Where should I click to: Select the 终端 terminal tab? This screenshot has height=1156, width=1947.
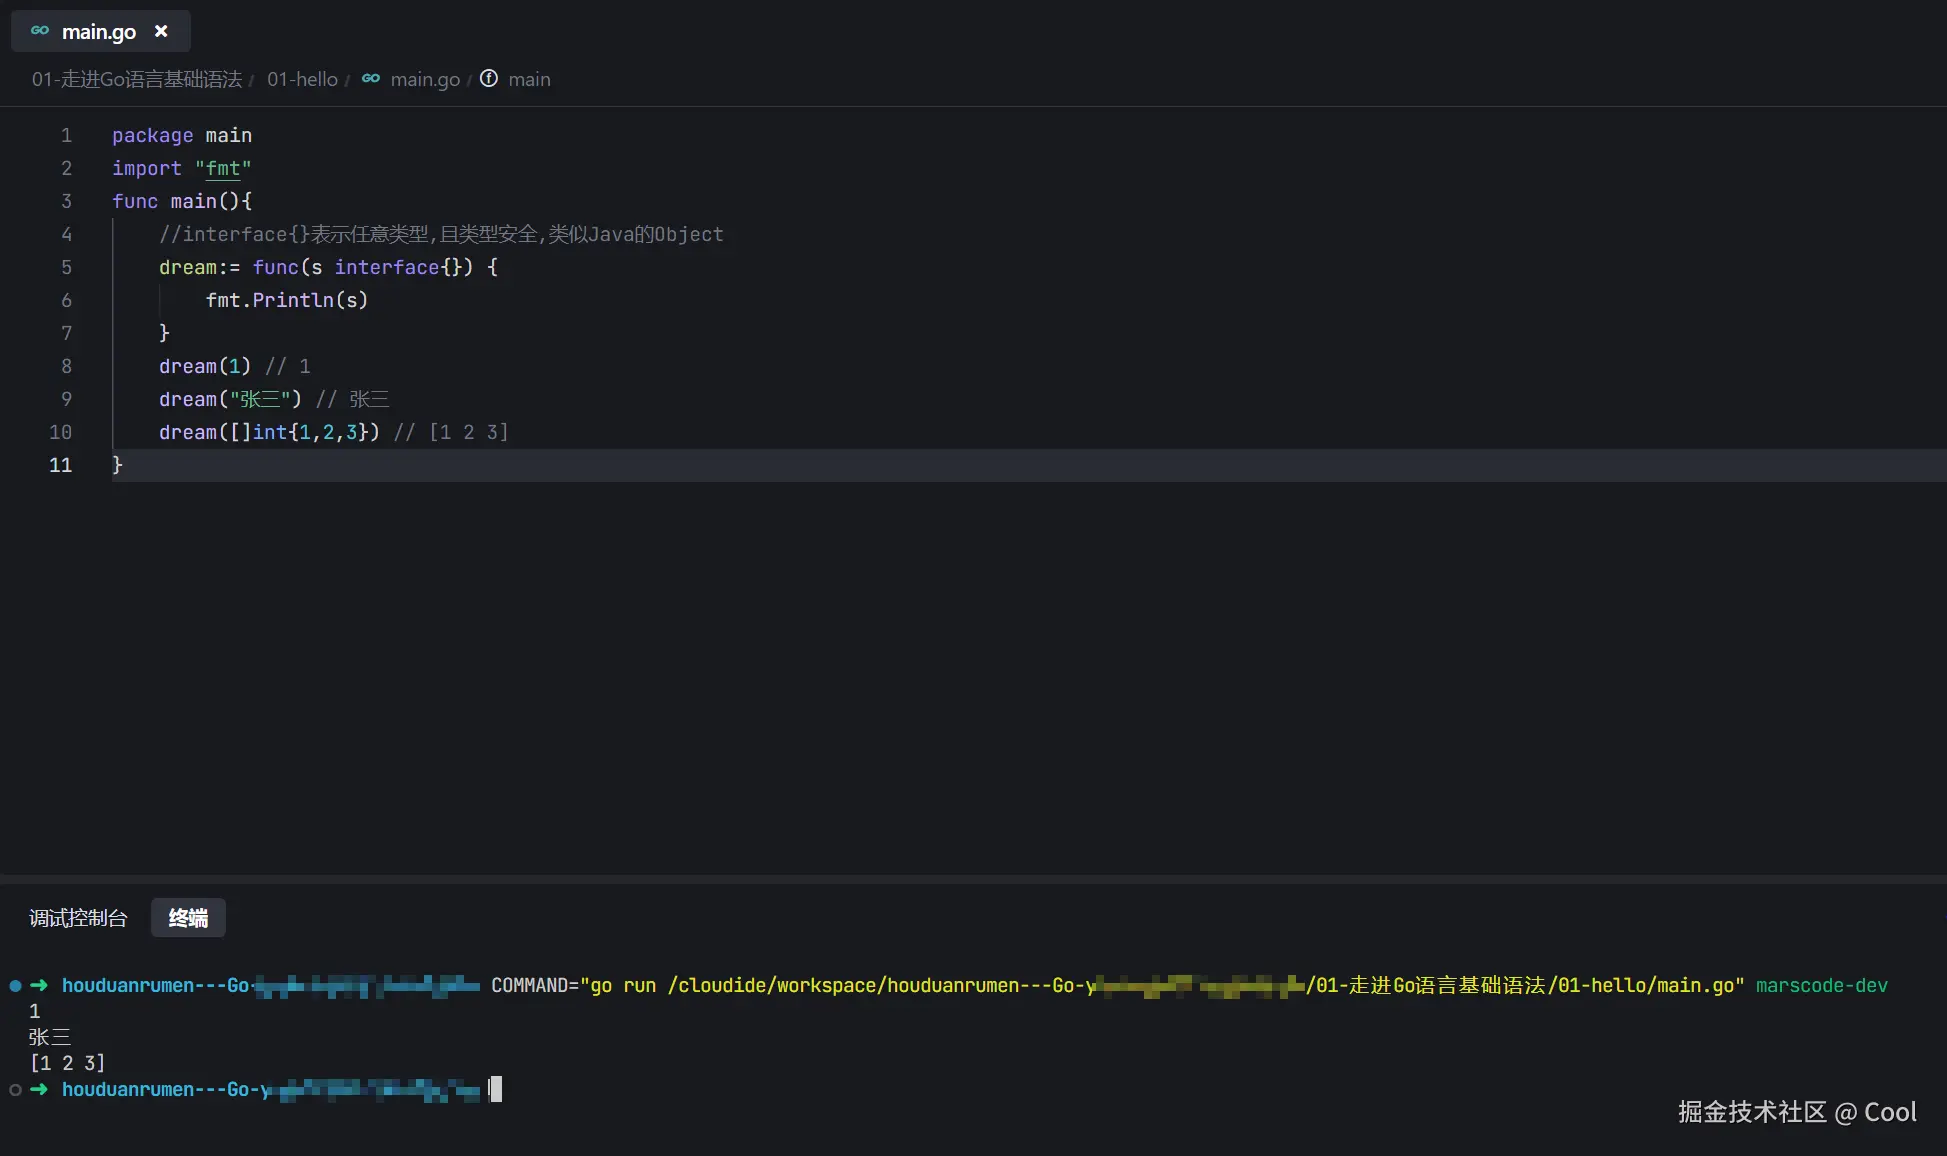tap(188, 918)
